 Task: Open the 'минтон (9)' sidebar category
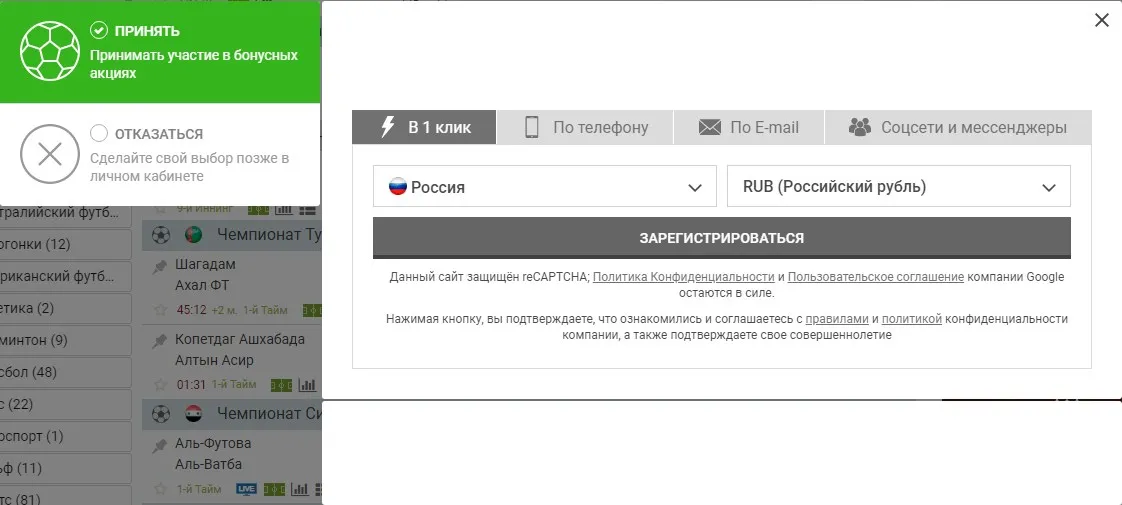(65, 340)
